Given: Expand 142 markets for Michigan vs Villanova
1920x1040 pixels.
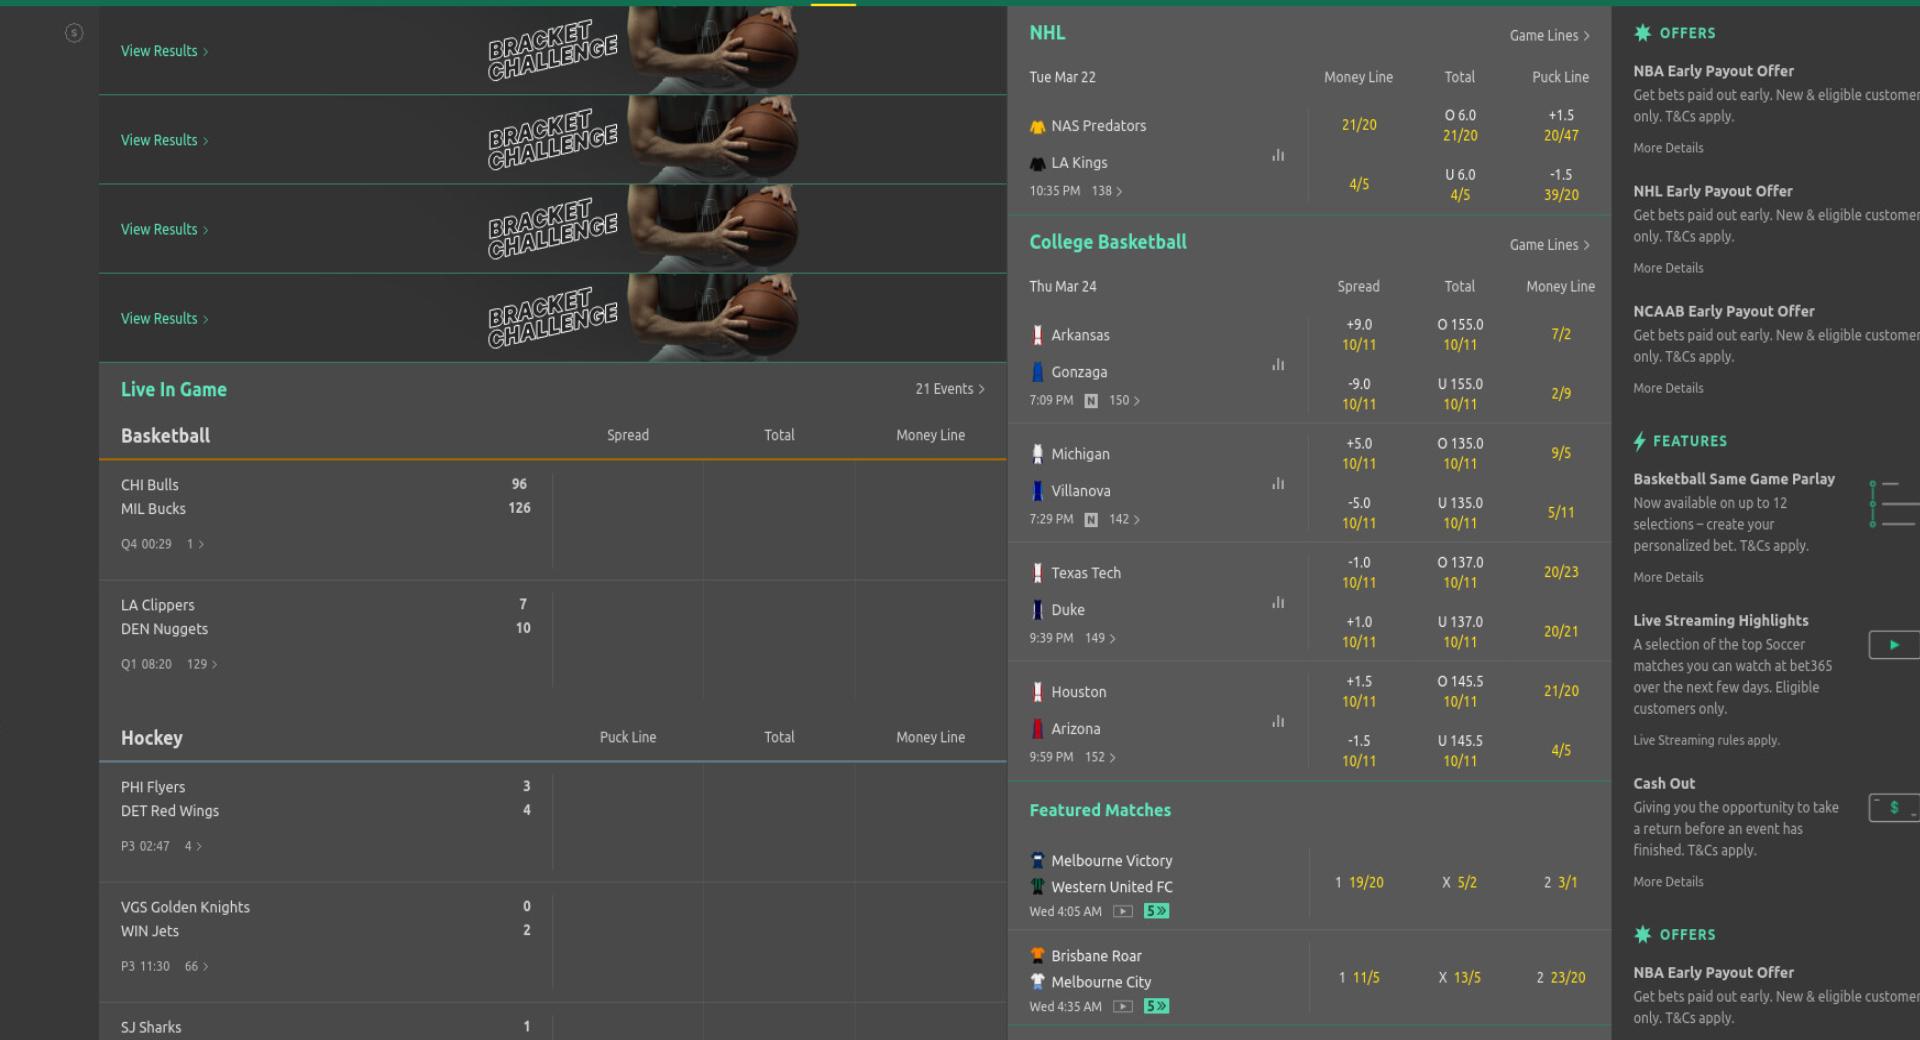Looking at the screenshot, I should 1124,519.
